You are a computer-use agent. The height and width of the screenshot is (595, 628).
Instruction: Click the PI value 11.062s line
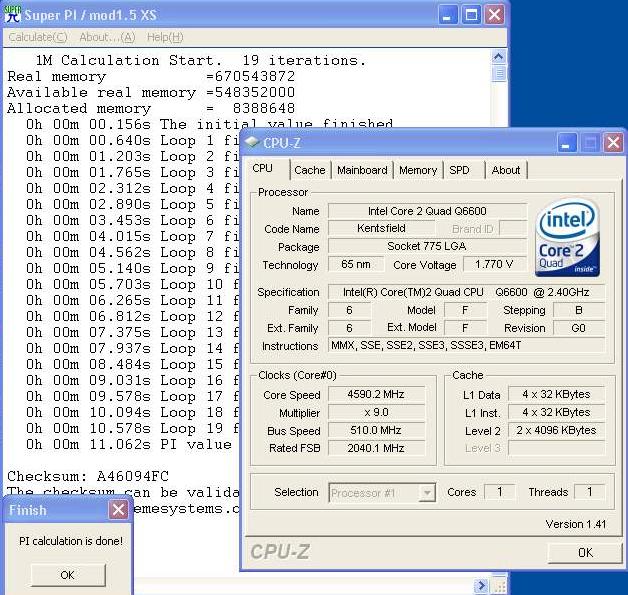129,444
